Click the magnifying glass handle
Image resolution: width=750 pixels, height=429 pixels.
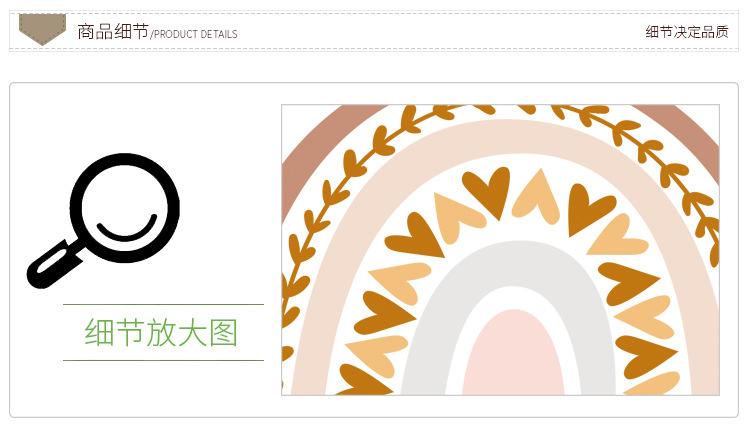pyautogui.click(x=54, y=264)
